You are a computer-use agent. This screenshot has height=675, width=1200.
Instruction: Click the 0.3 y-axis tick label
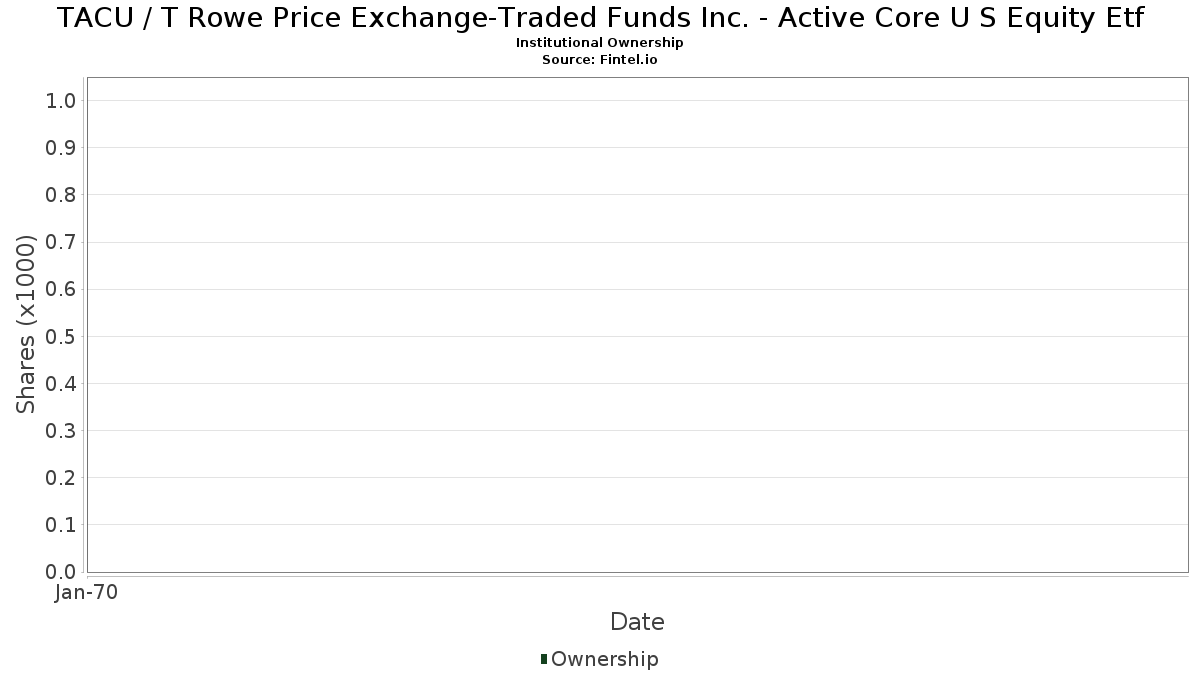pos(61,431)
